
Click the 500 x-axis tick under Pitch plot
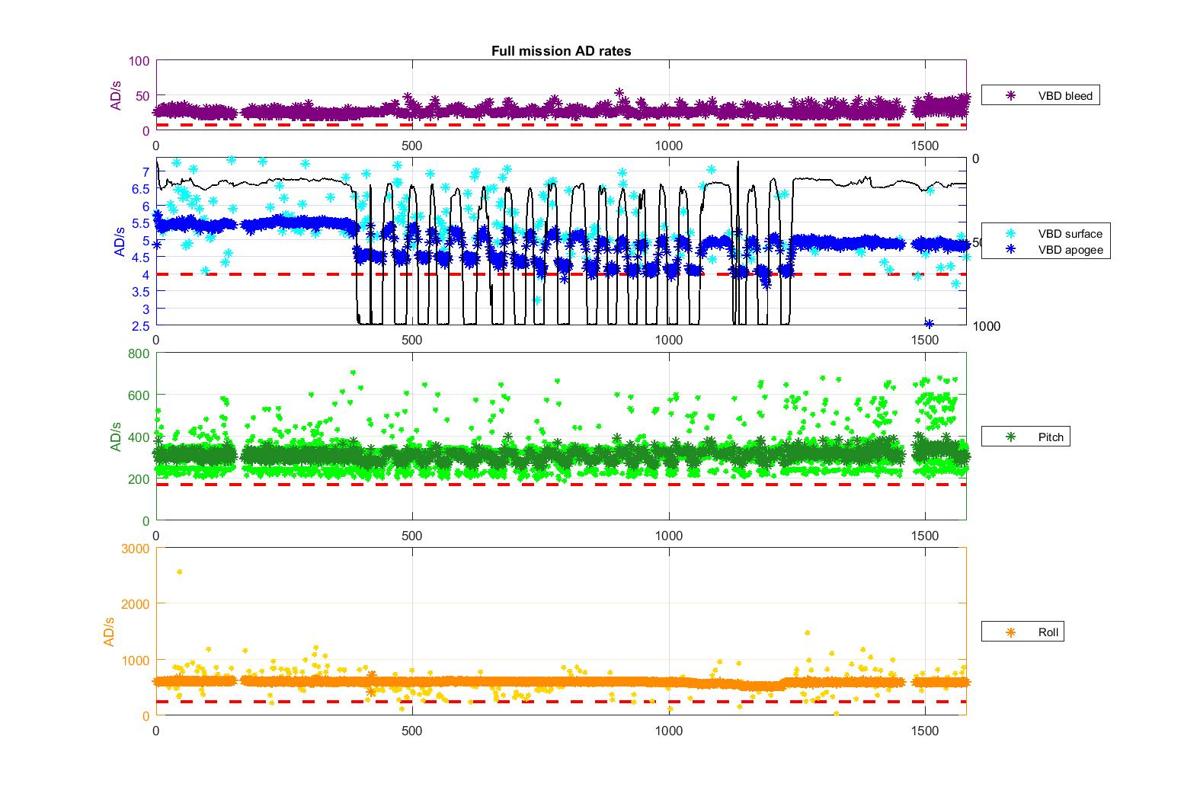point(413,536)
